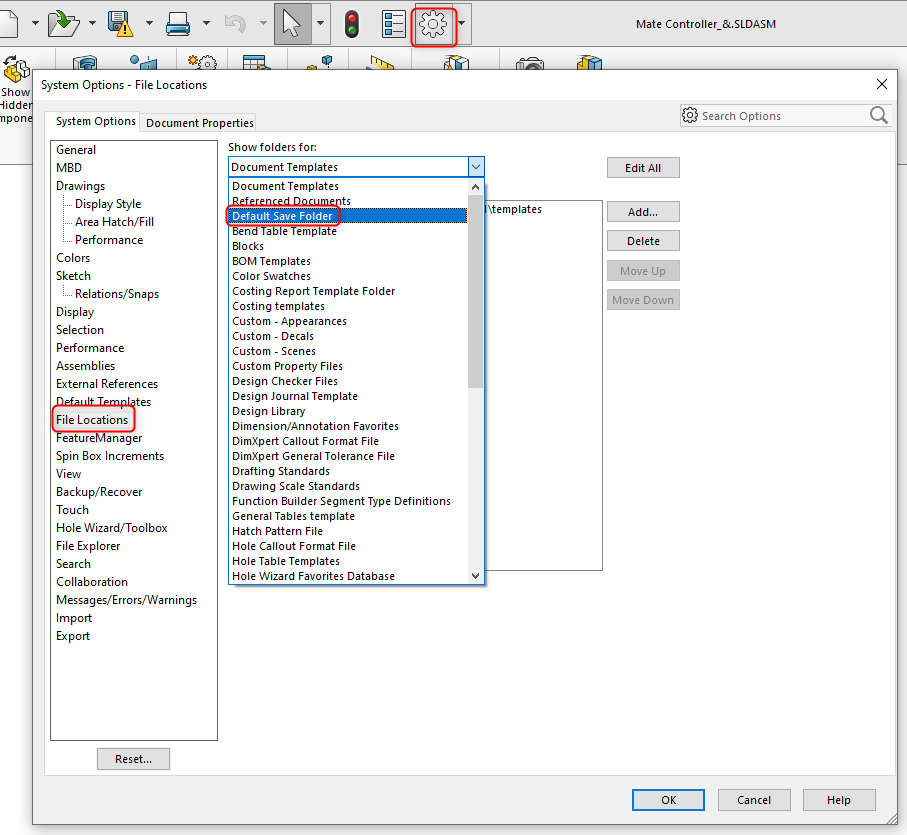Click the Show Hidden Components icon
This screenshot has width=907, height=835.
coord(15,70)
